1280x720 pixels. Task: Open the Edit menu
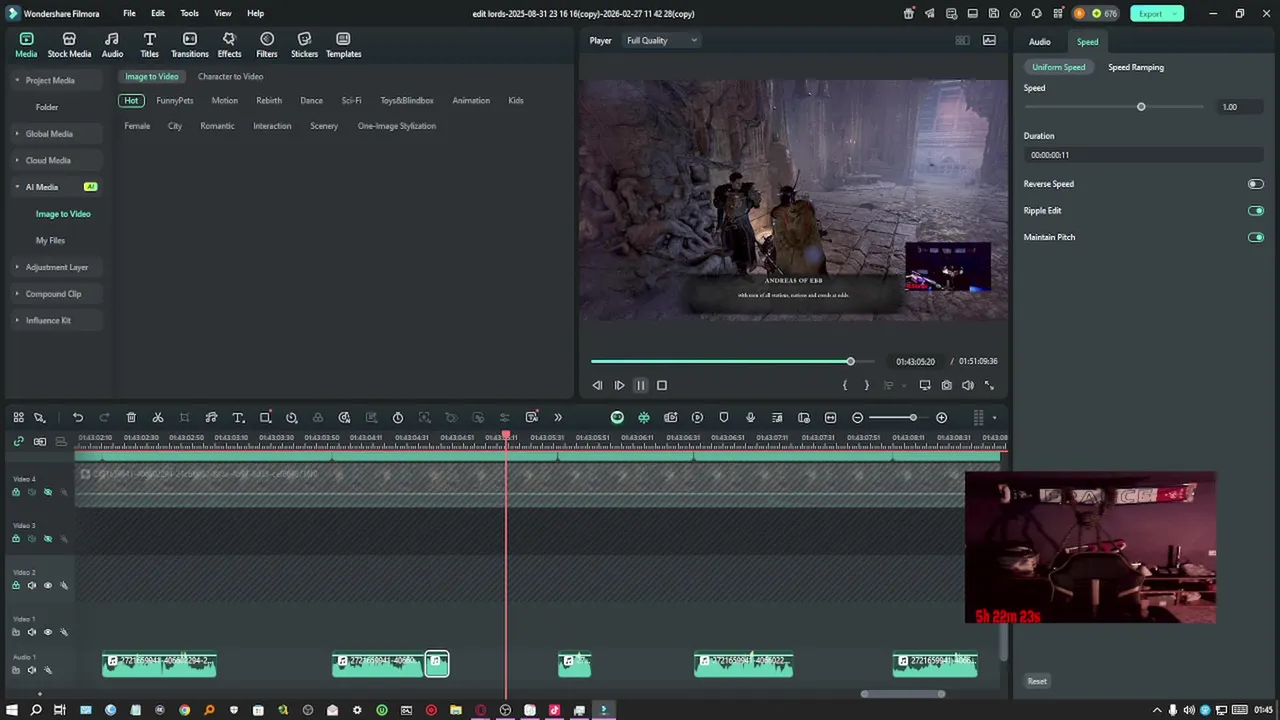(x=158, y=14)
